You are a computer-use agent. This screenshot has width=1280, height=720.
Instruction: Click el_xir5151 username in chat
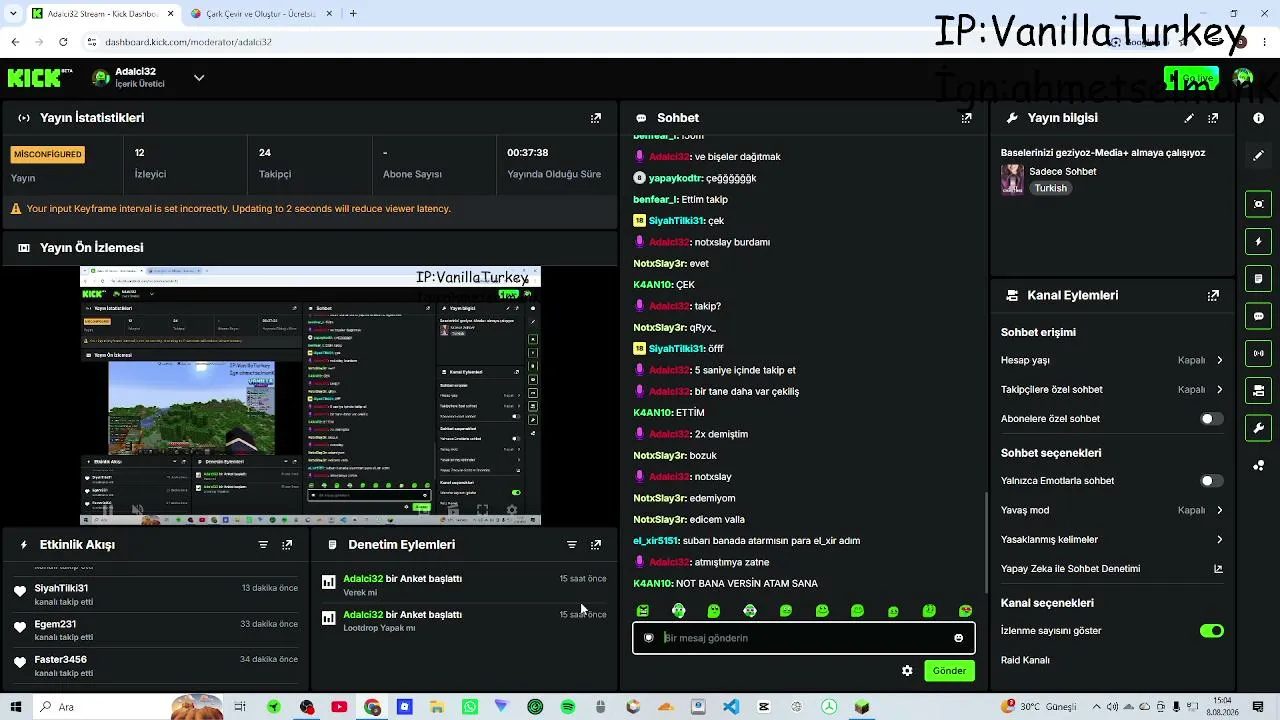656,541
